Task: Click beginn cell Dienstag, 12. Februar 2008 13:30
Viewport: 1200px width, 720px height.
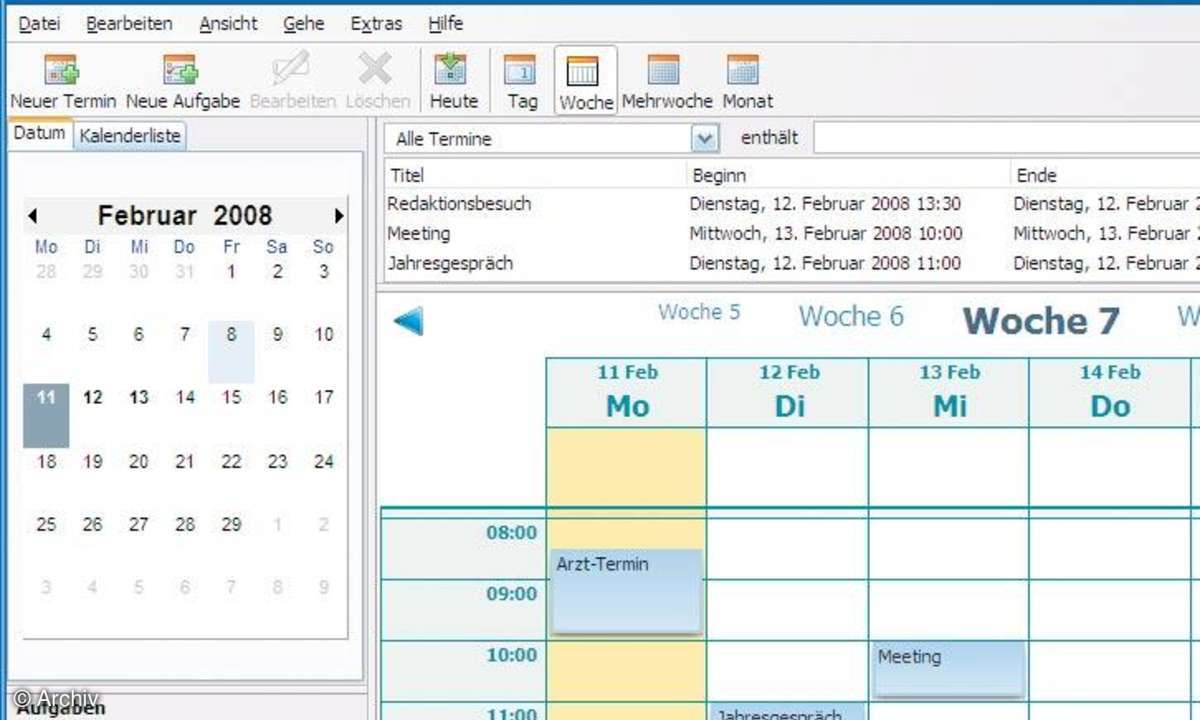Action: pos(825,203)
